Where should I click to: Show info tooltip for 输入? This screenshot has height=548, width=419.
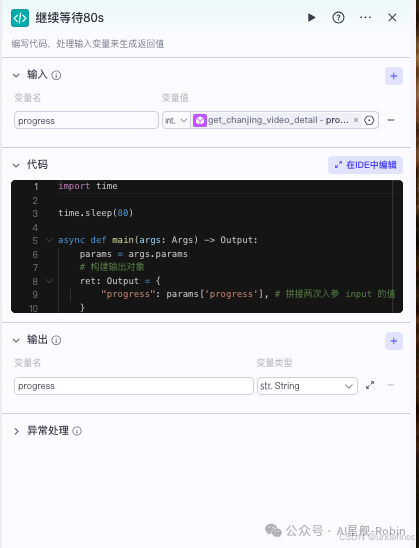pyautogui.click(x=56, y=75)
